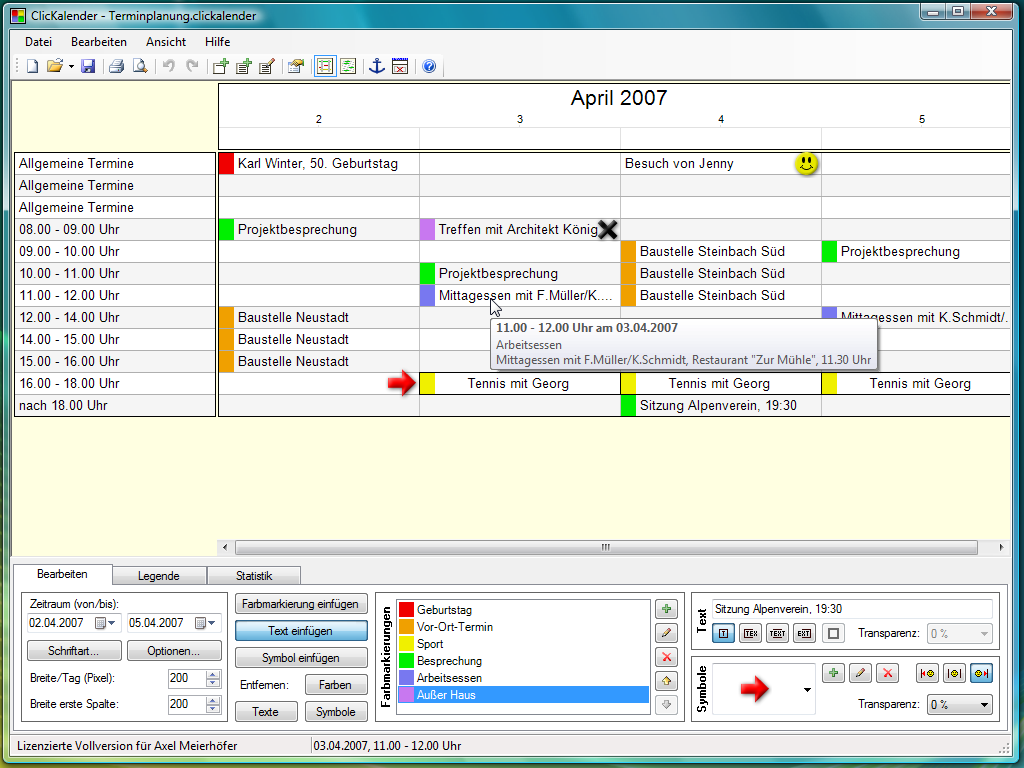Click the blue help icon in toolbar
This screenshot has height=768, width=1024.
(x=429, y=67)
